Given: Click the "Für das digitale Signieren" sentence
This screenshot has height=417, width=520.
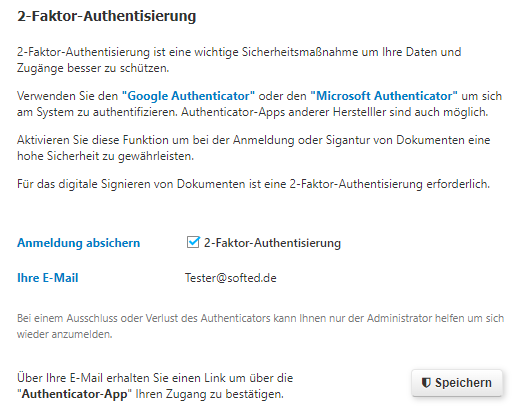Looking at the screenshot, I should click(x=253, y=184).
